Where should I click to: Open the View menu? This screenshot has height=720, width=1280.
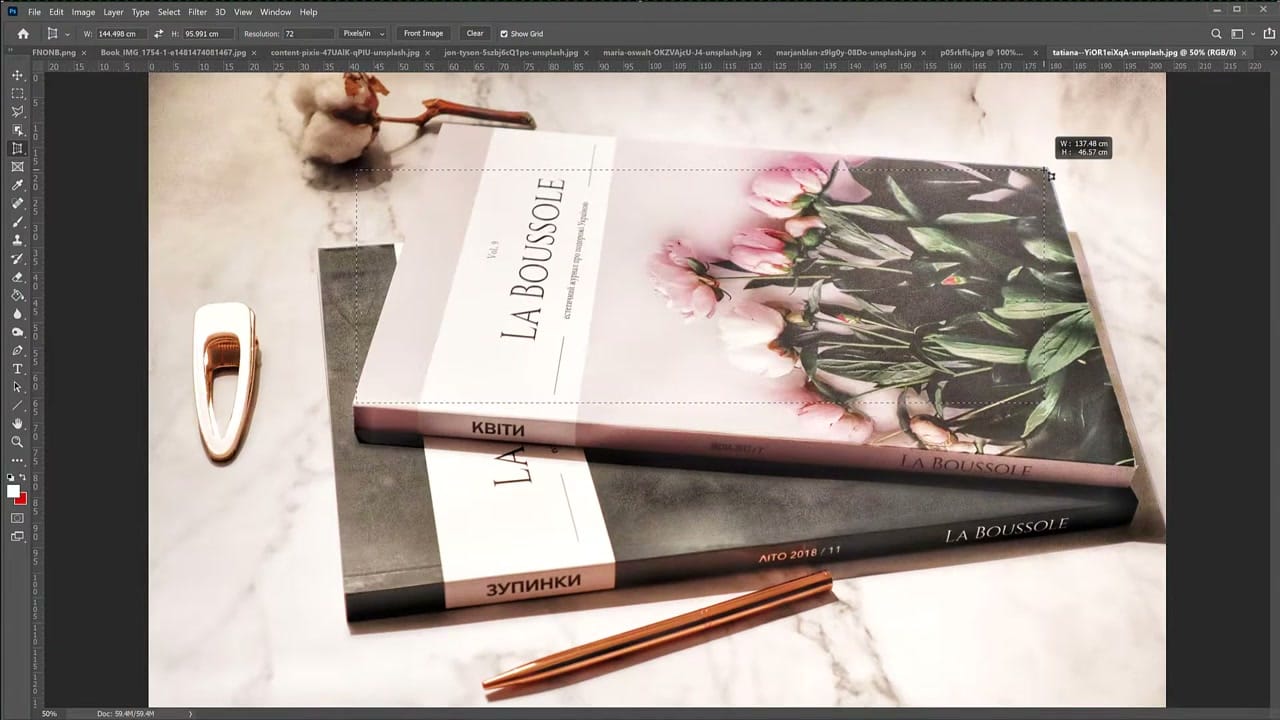[x=243, y=12]
